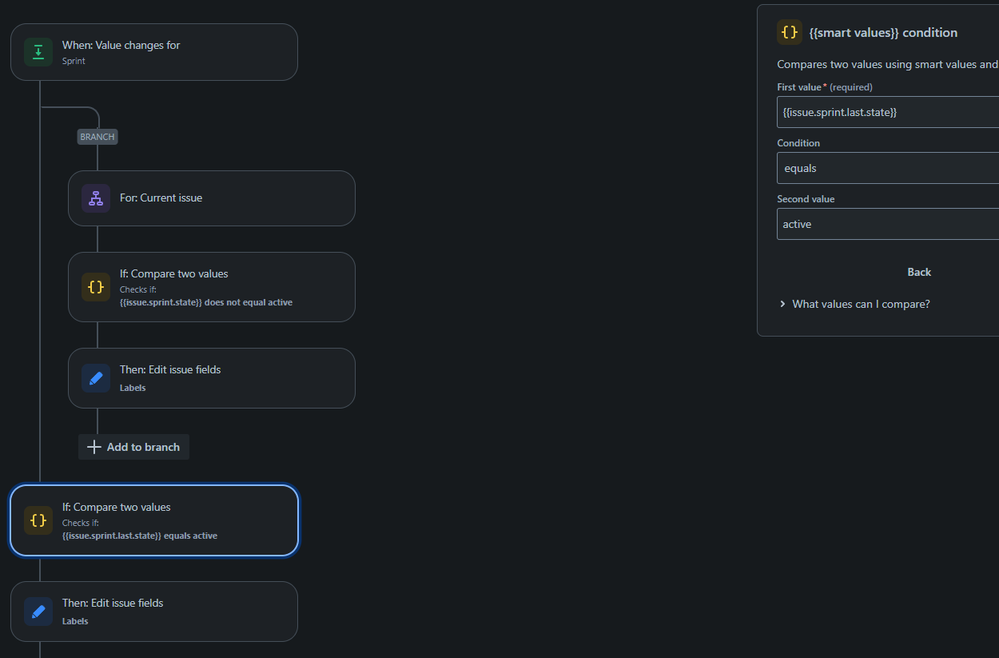Click the Add to branch button label
Screen dimensions: 999x658
tap(143, 447)
